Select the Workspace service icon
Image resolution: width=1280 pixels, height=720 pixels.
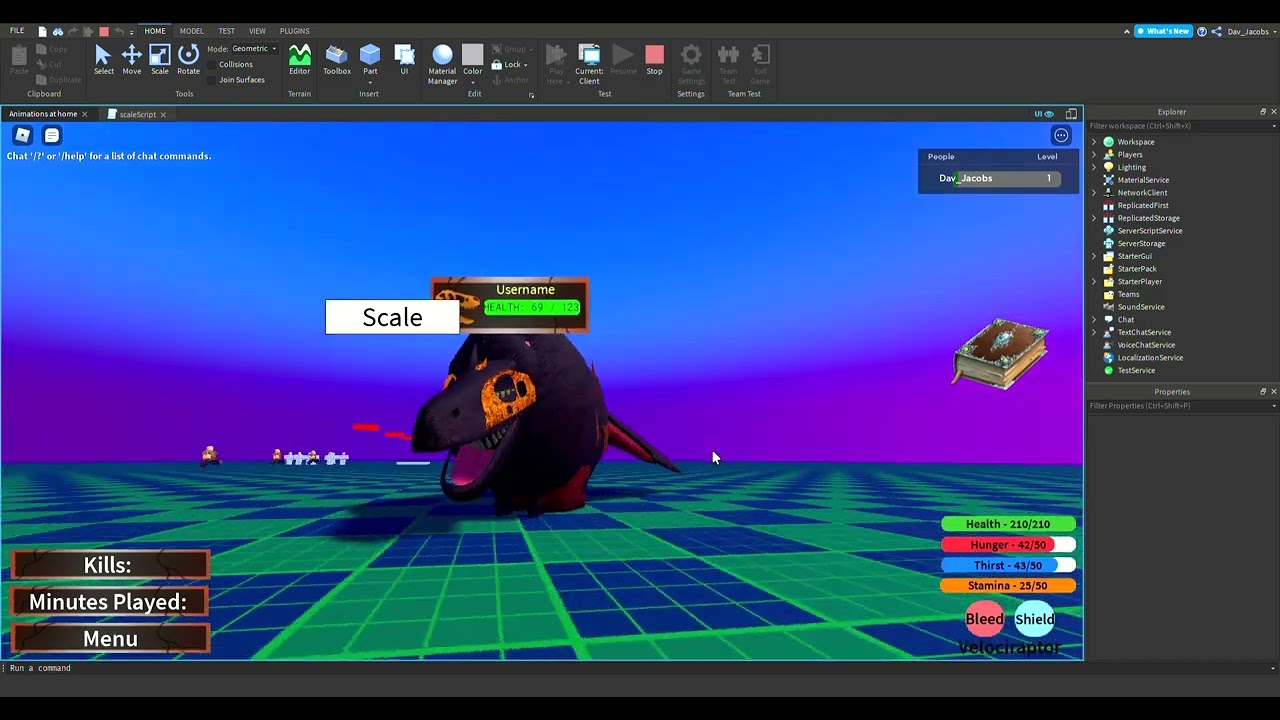coord(1108,142)
